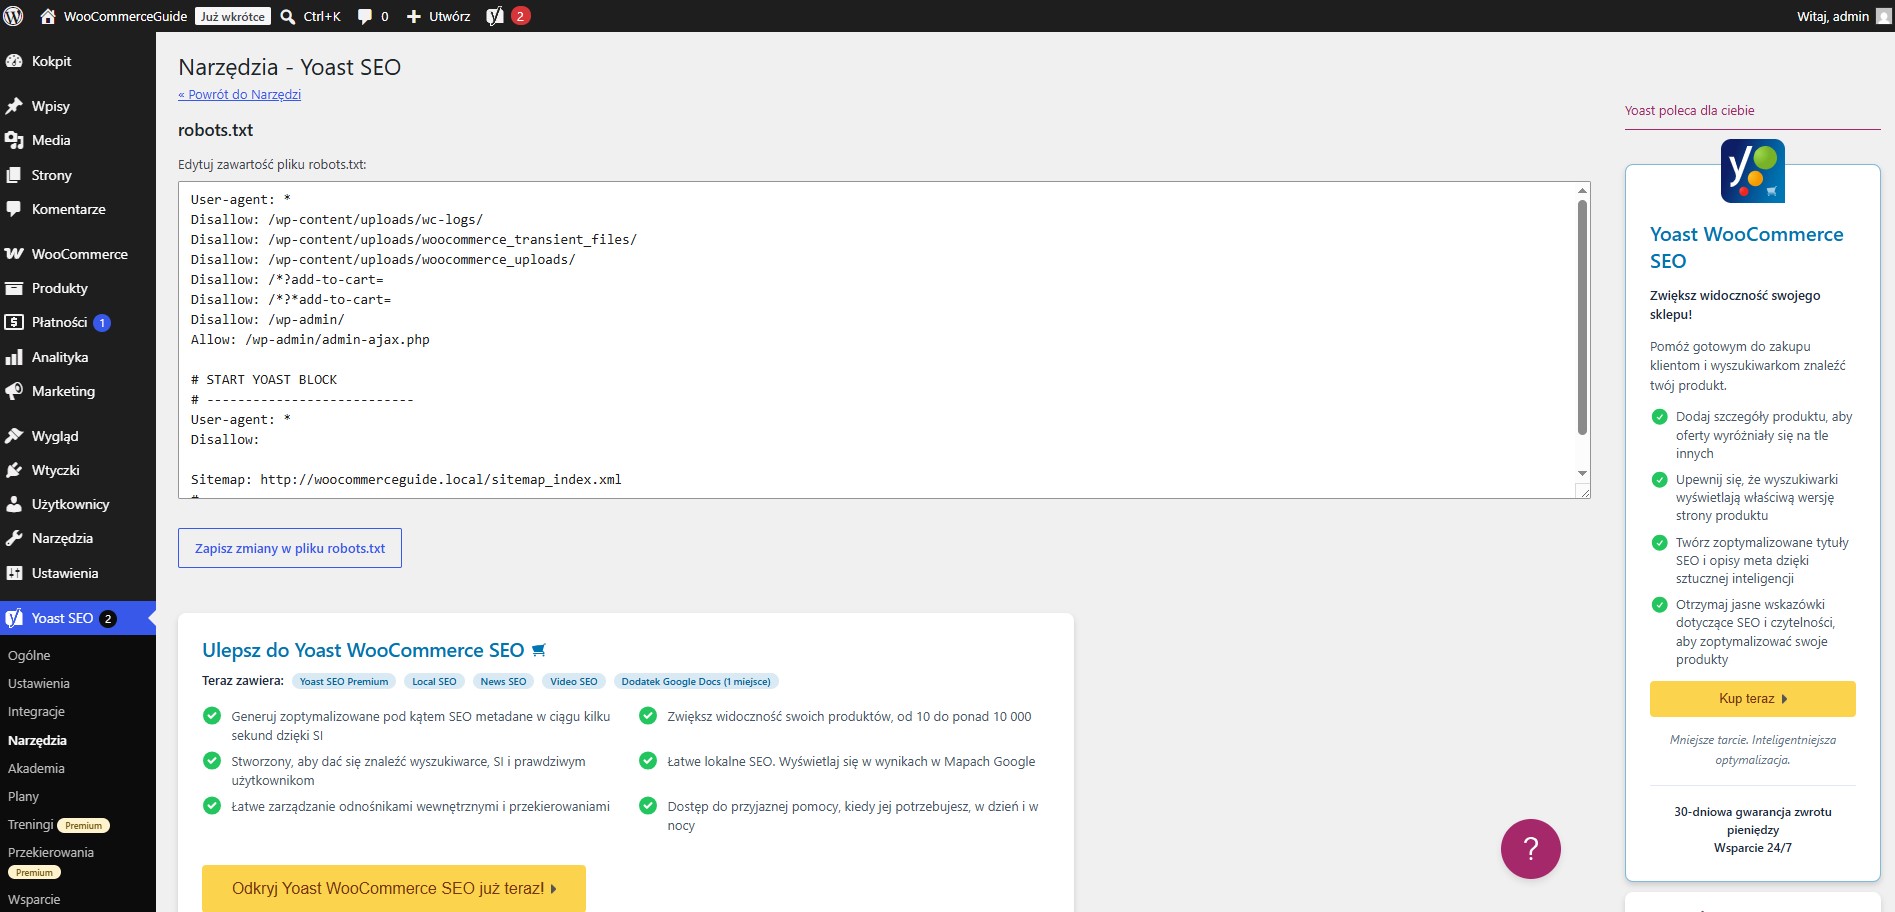Visit the site via the home icon

(47, 16)
